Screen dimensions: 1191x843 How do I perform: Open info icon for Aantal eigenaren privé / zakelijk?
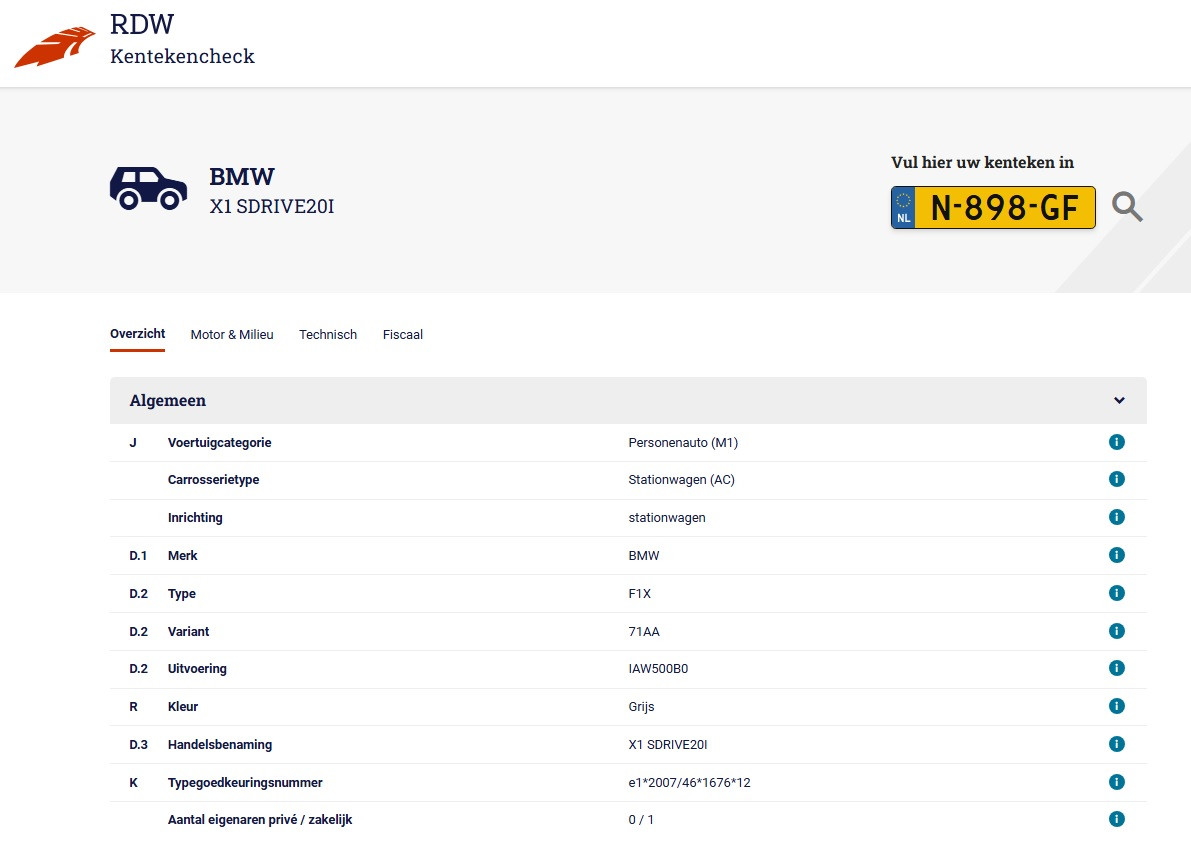[1117, 818]
